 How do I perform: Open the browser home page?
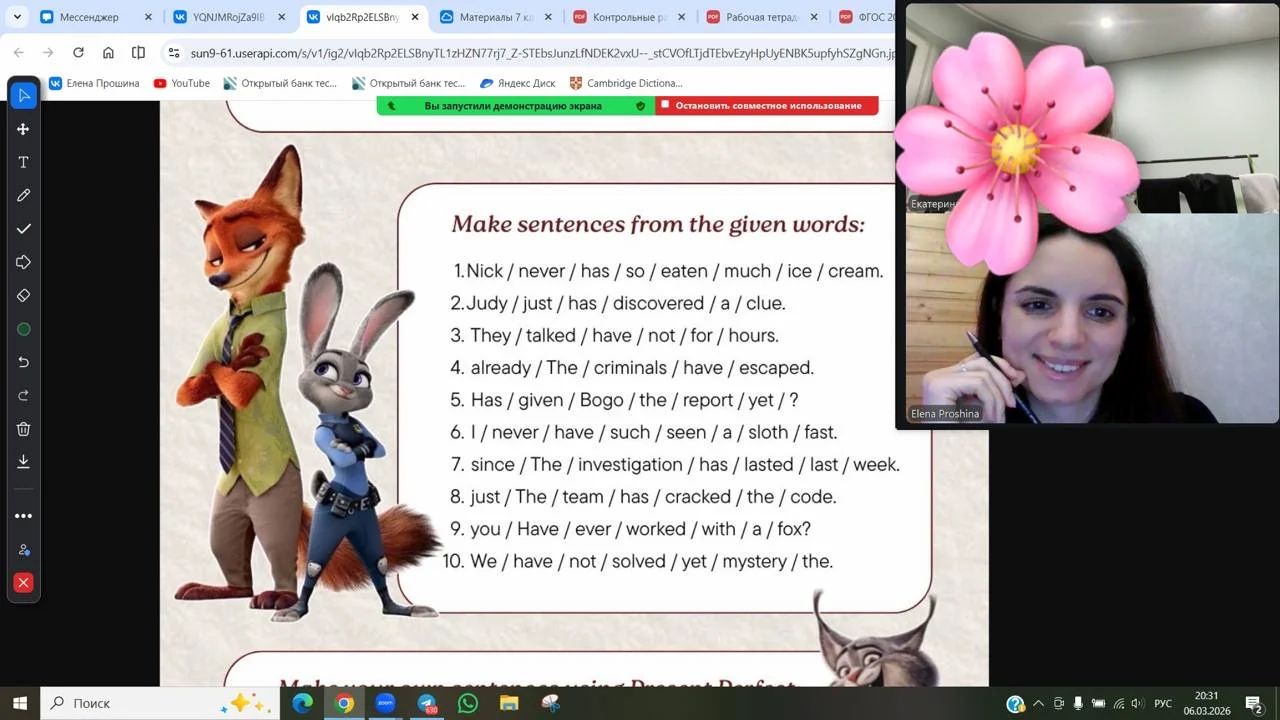click(x=108, y=52)
